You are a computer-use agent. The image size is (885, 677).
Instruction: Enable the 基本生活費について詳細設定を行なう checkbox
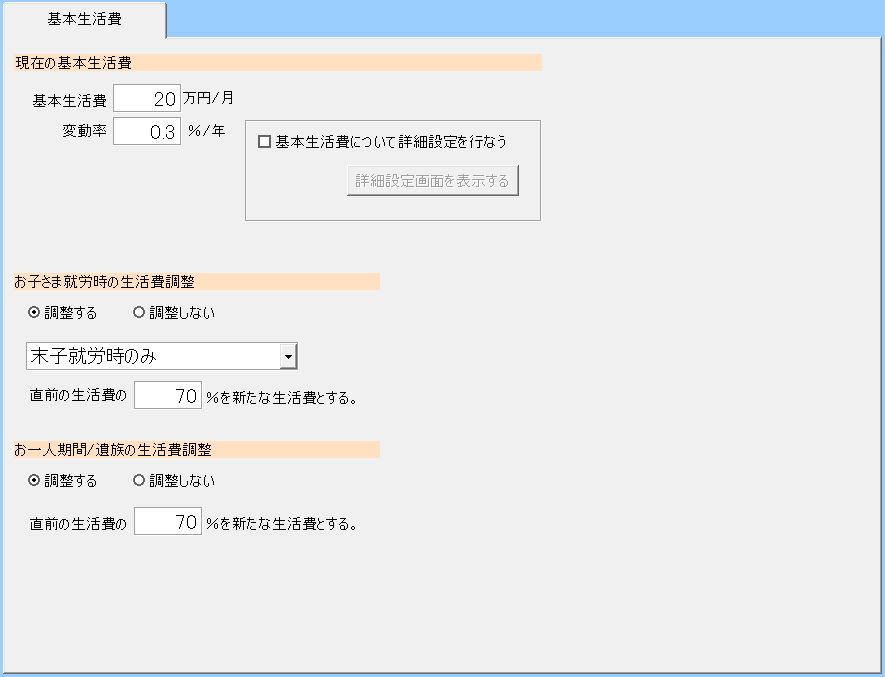265,142
